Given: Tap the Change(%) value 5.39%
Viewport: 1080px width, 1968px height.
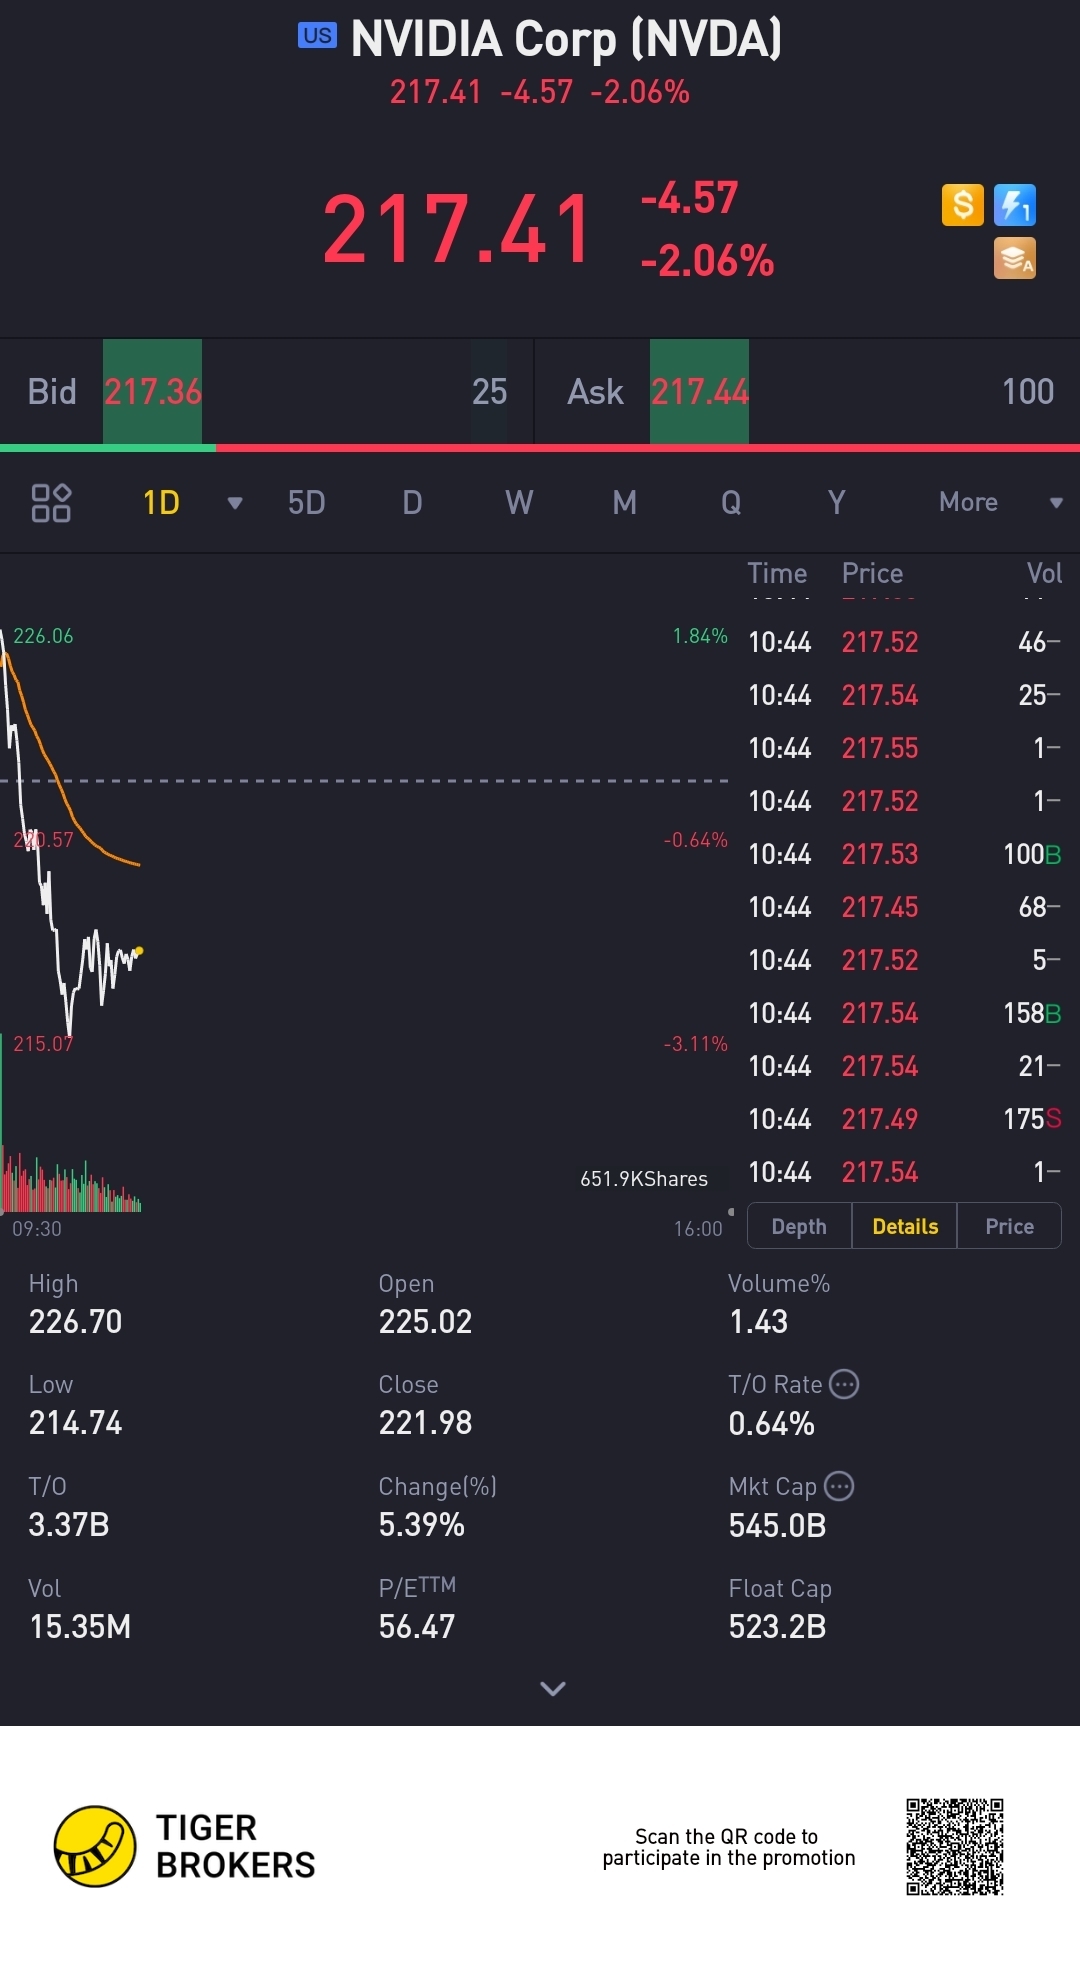Looking at the screenshot, I should pyautogui.click(x=421, y=1525).
